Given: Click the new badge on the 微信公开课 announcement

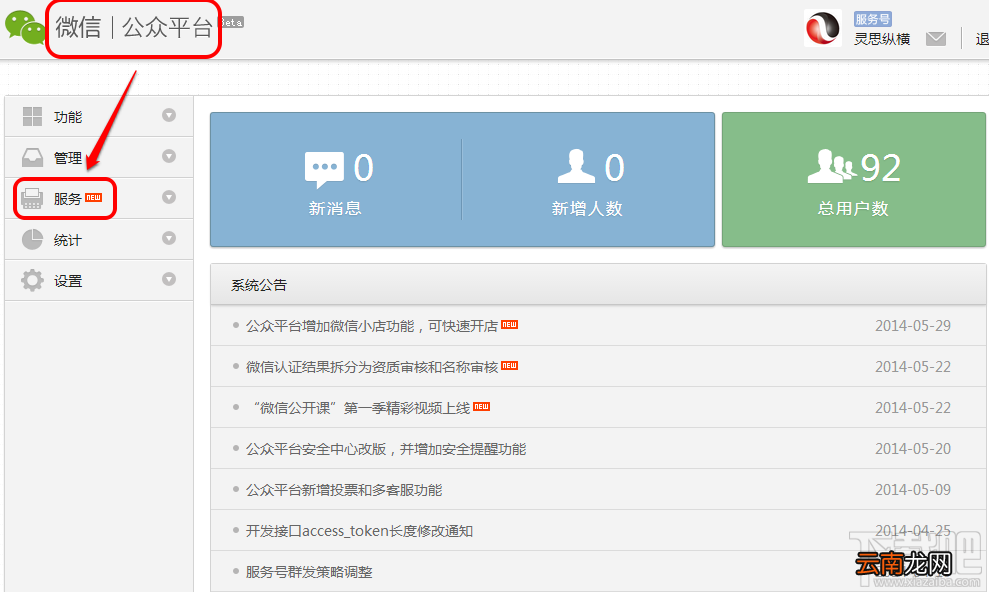Looking at the screenshot, I should coord(481,407).
